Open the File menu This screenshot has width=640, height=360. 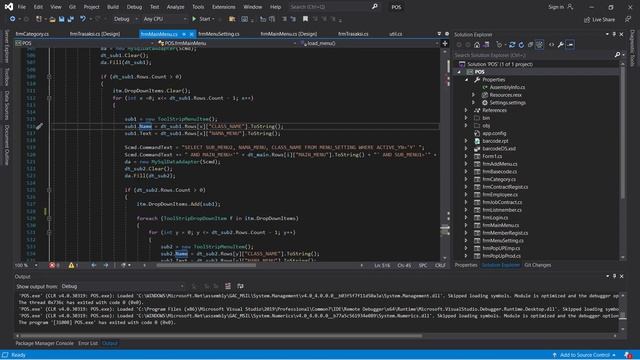pyautogui.click(x=22, y=7)
